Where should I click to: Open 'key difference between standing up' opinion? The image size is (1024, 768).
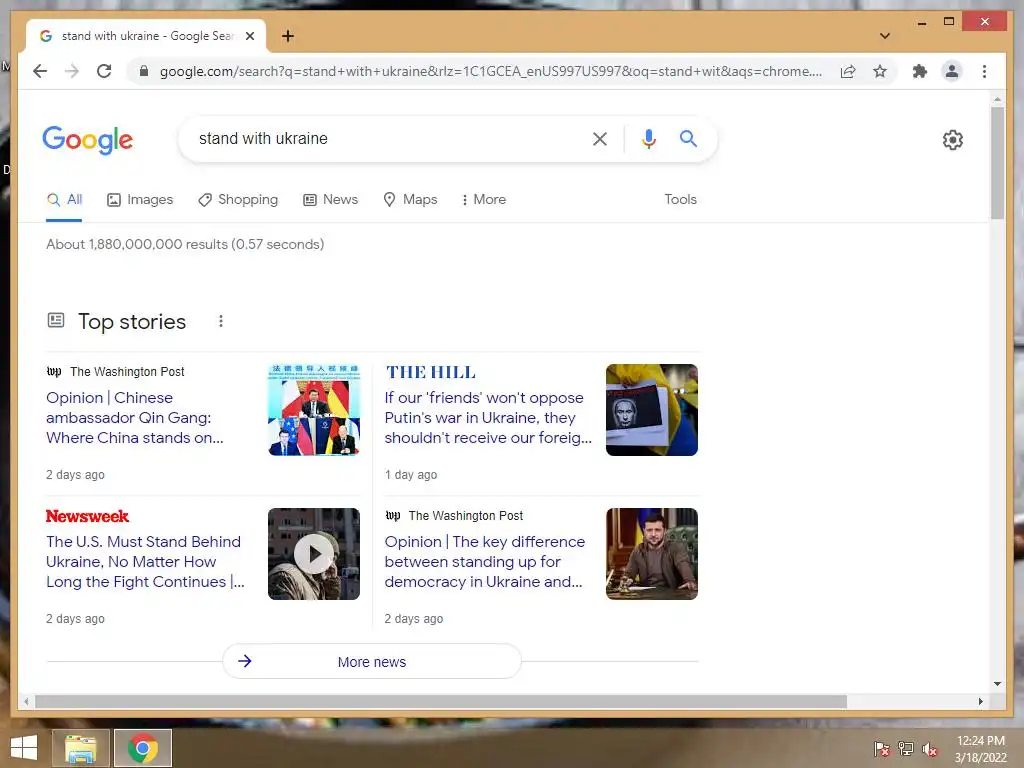coord(484,562)
